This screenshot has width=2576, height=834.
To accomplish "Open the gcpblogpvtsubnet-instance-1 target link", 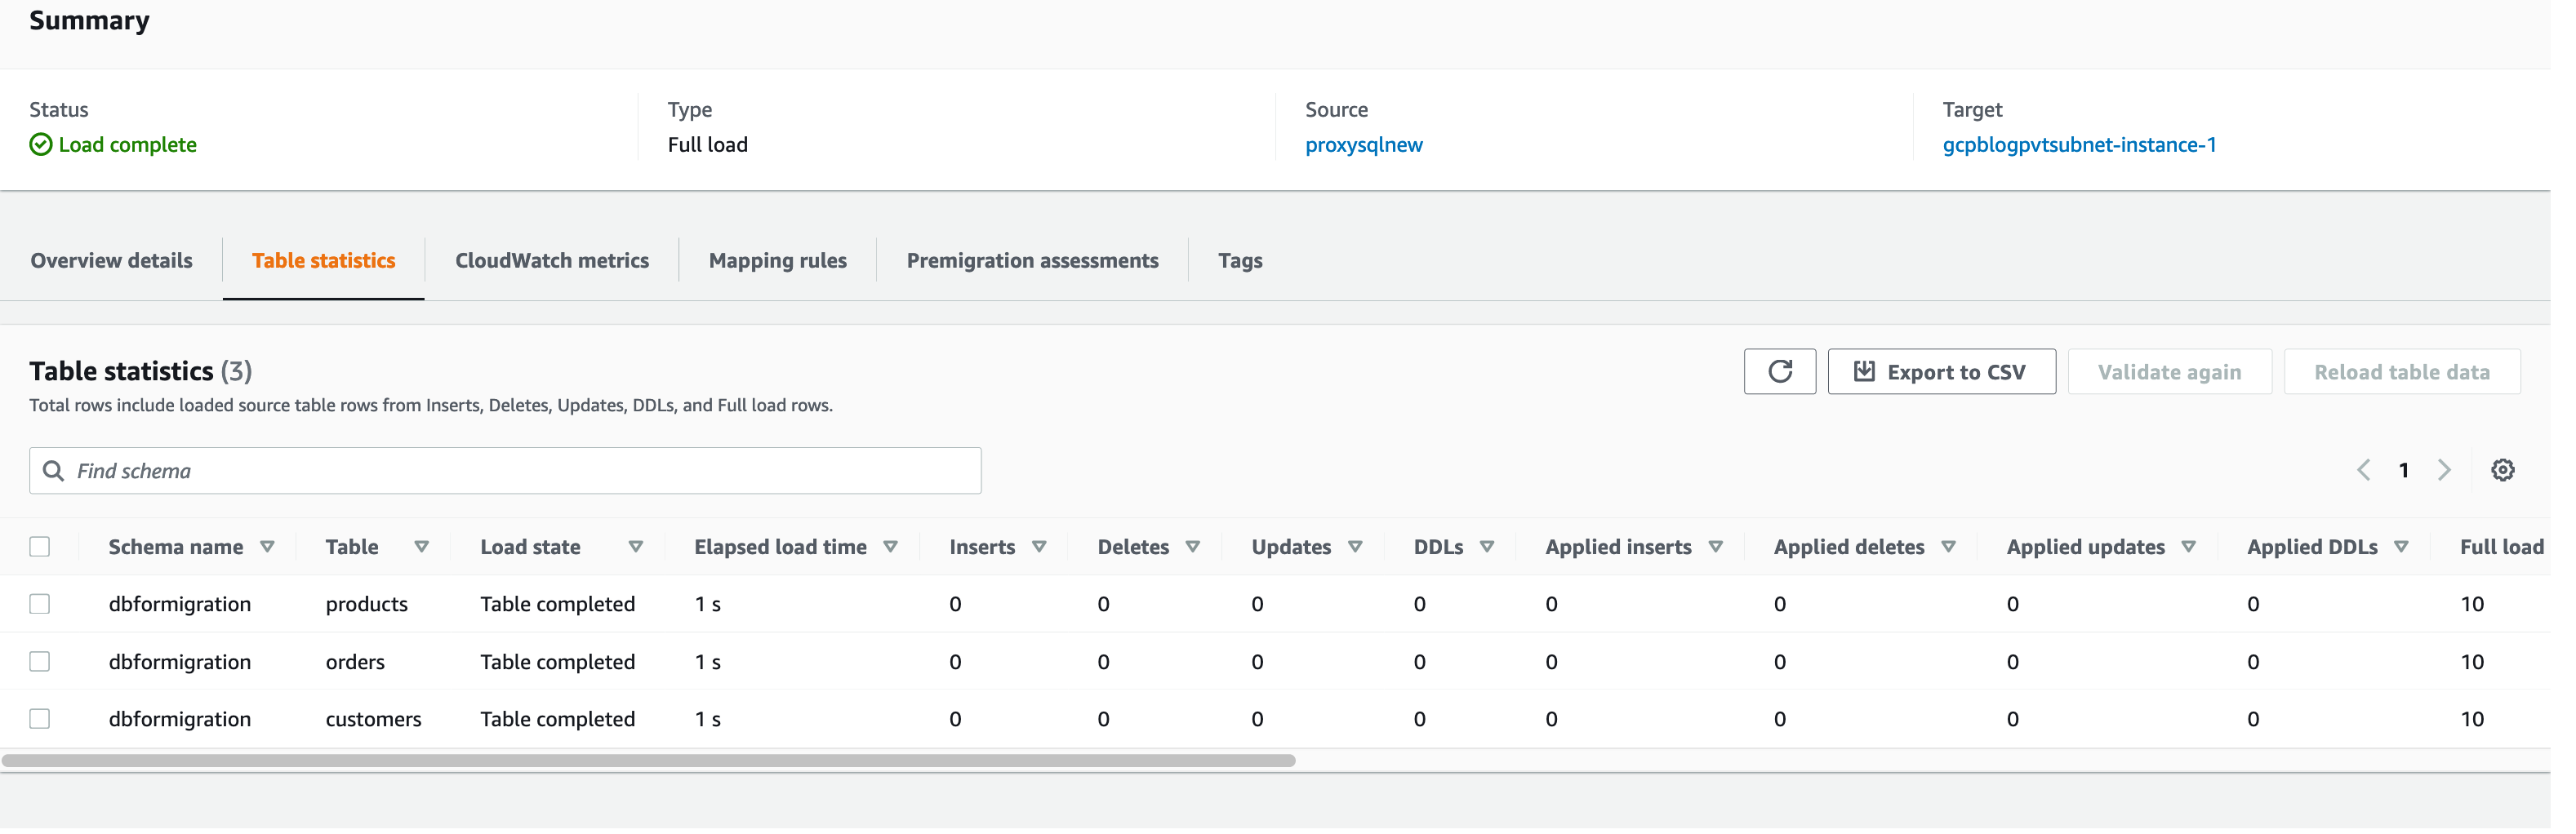I will [x=2099, y=146].
